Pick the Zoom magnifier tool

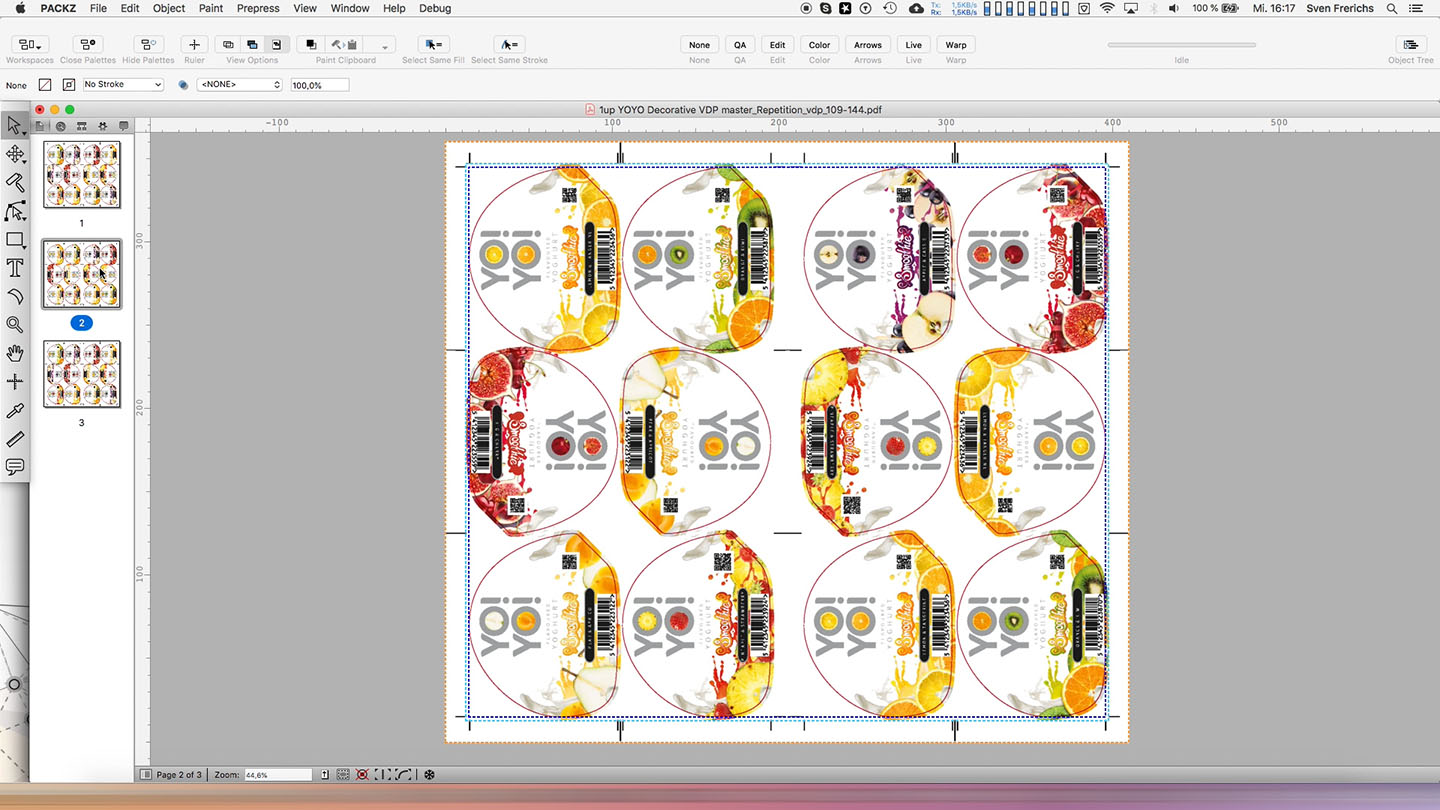(15, 324)
